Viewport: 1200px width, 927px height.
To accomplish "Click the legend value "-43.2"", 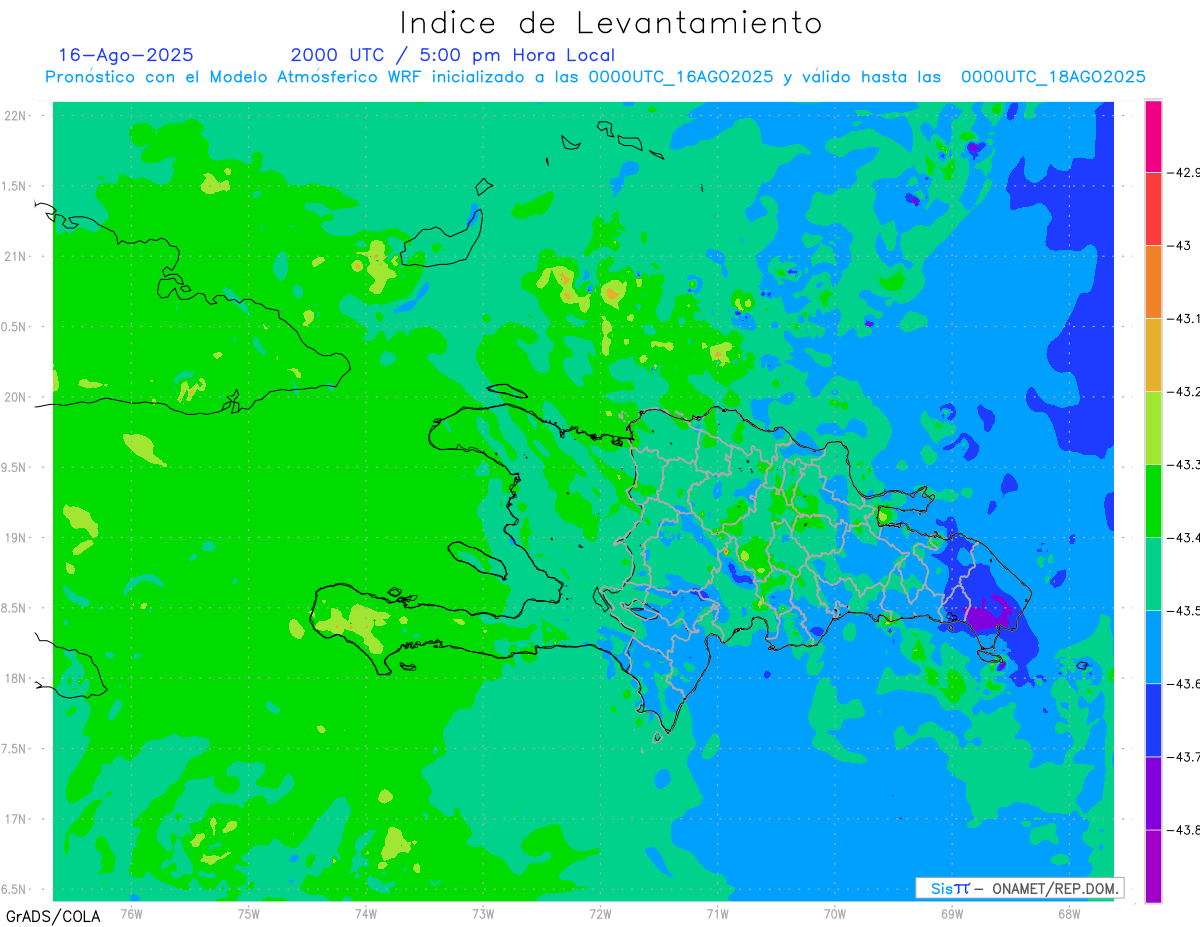I will pos(1184,391).
